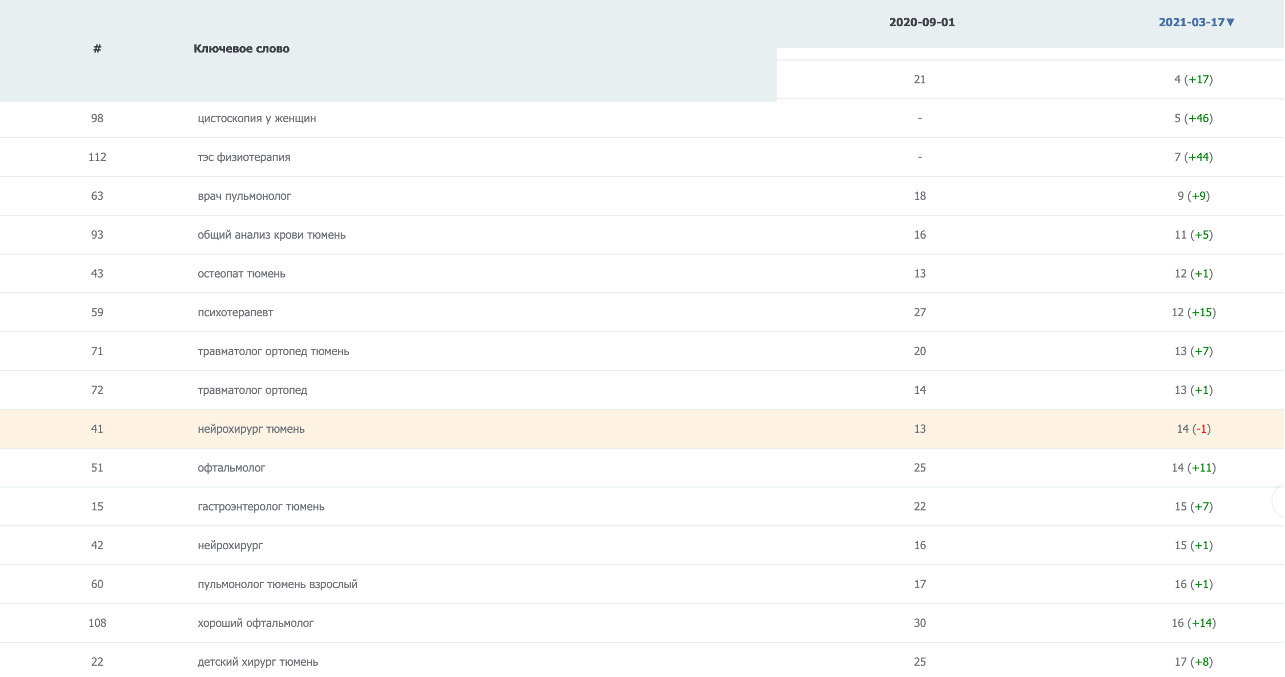Click the 14 (-1) position value

pos(1193,429)
